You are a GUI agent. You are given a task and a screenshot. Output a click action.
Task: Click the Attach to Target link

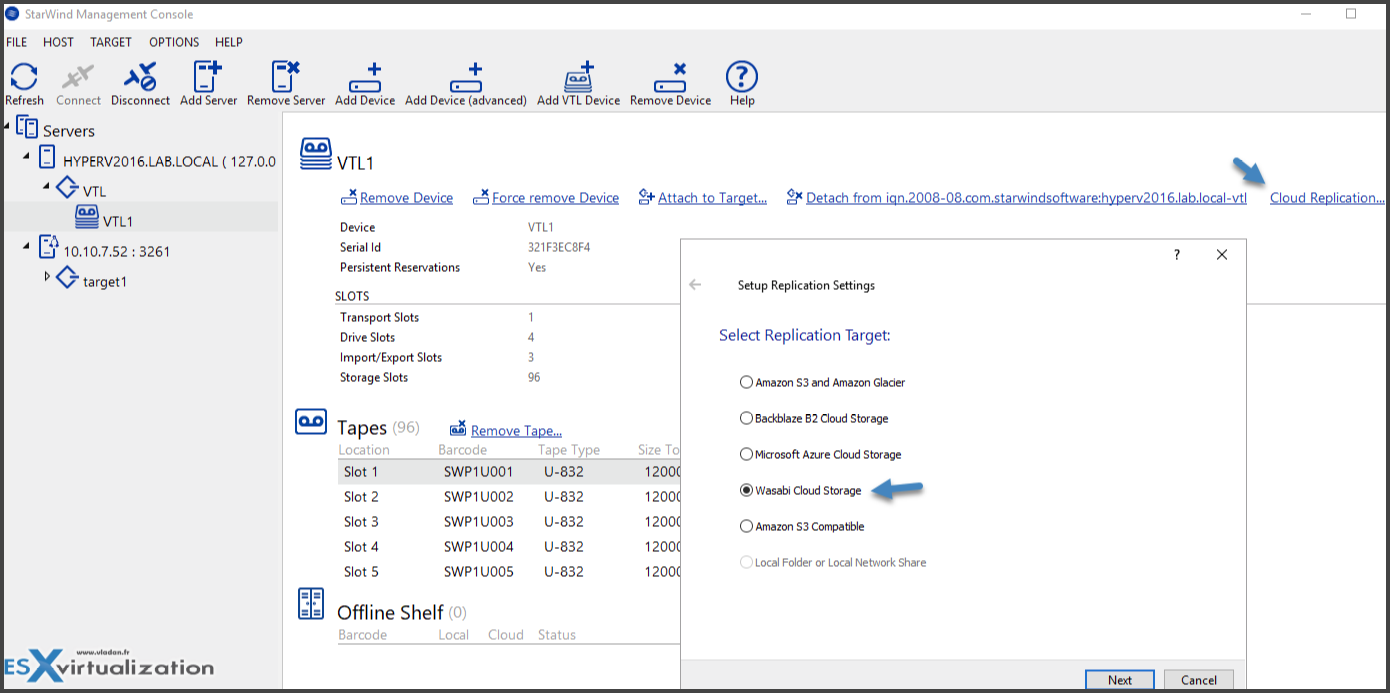click(712, 198)
